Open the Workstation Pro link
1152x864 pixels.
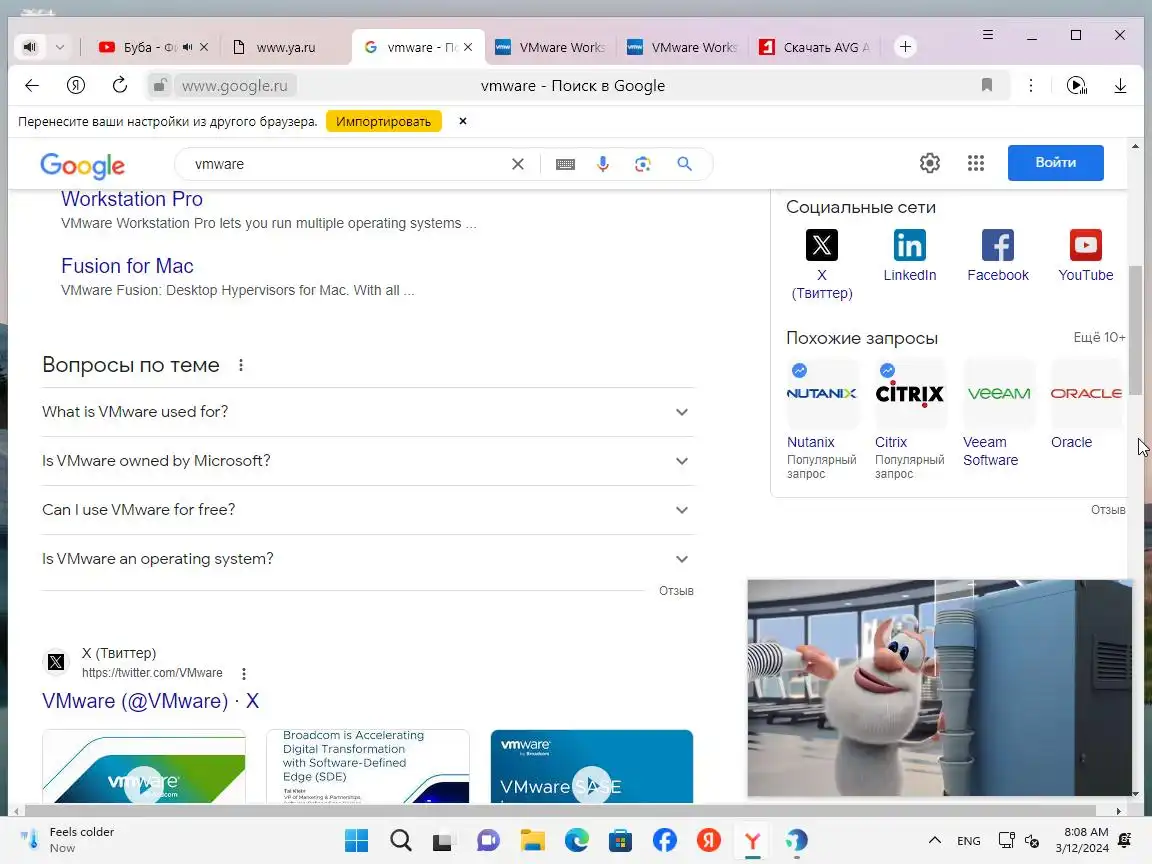132,199
